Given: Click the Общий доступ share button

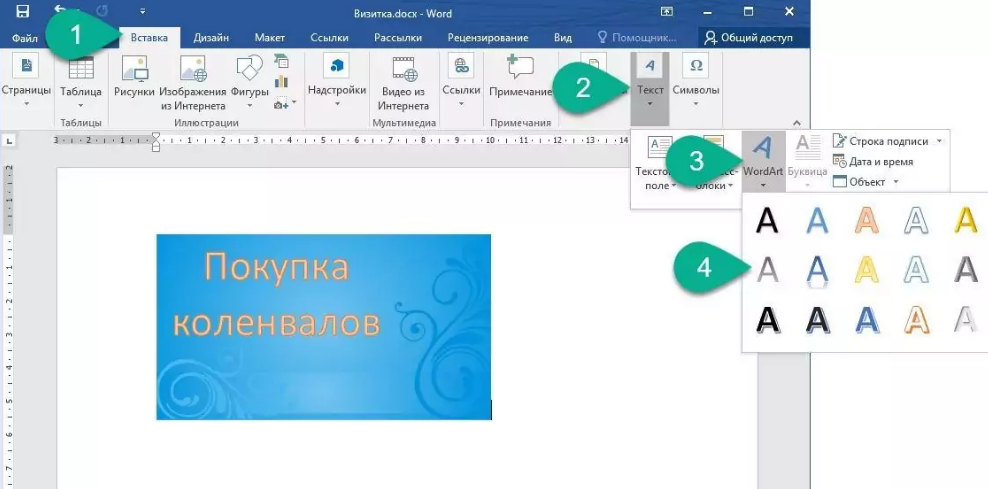Looking at the screenshot, I should click(x=748, y=38).
